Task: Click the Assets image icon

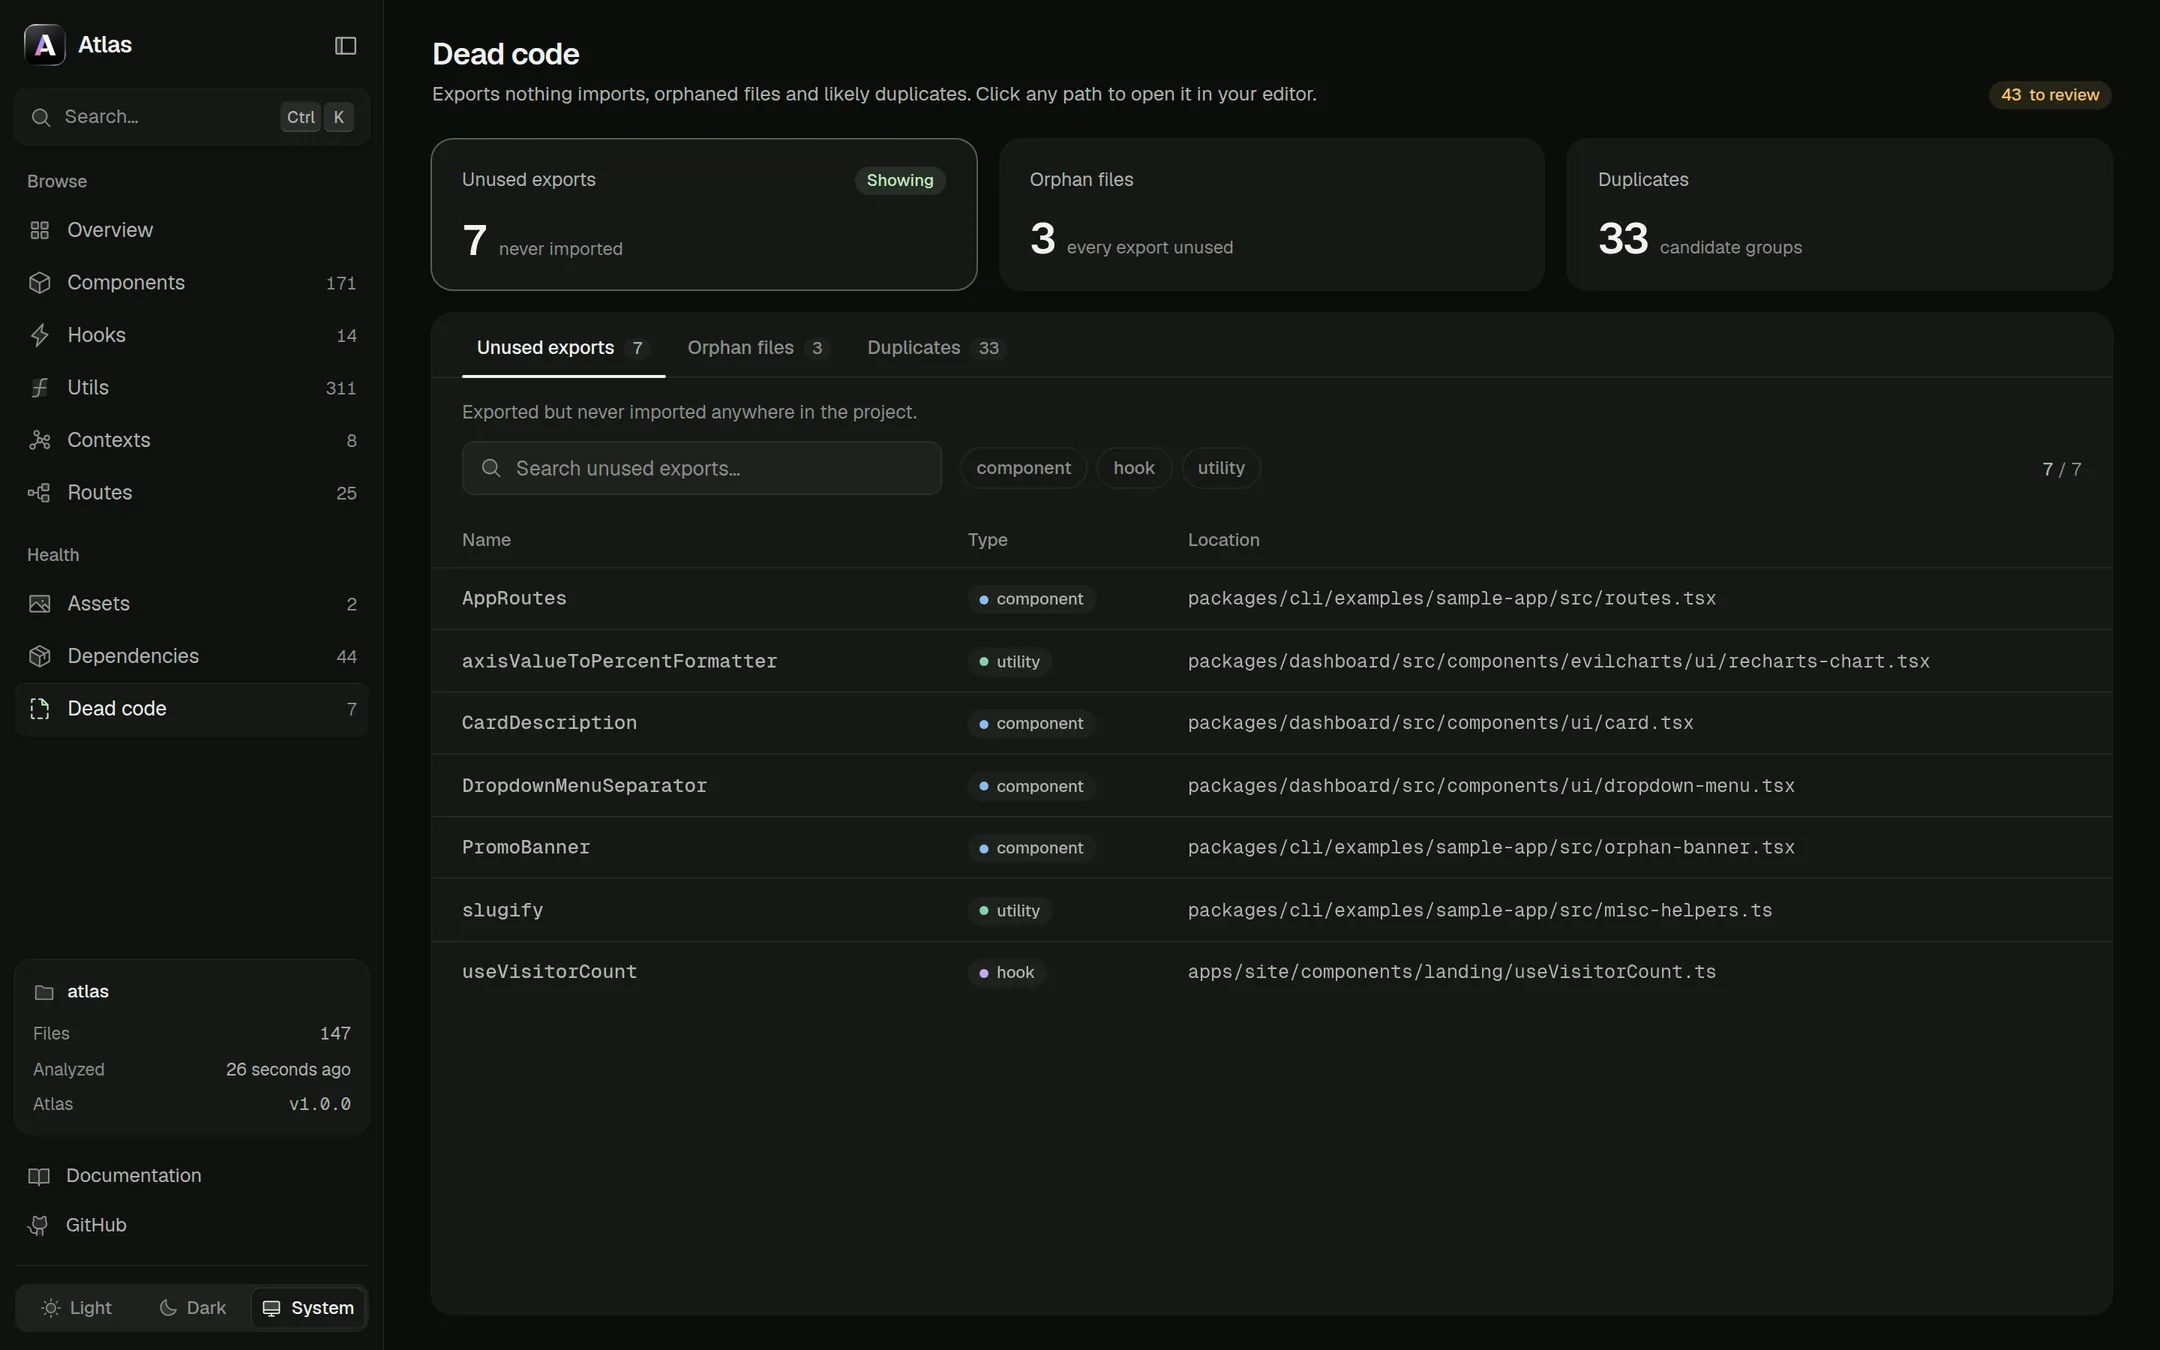Action: click(x=40, y=604)
